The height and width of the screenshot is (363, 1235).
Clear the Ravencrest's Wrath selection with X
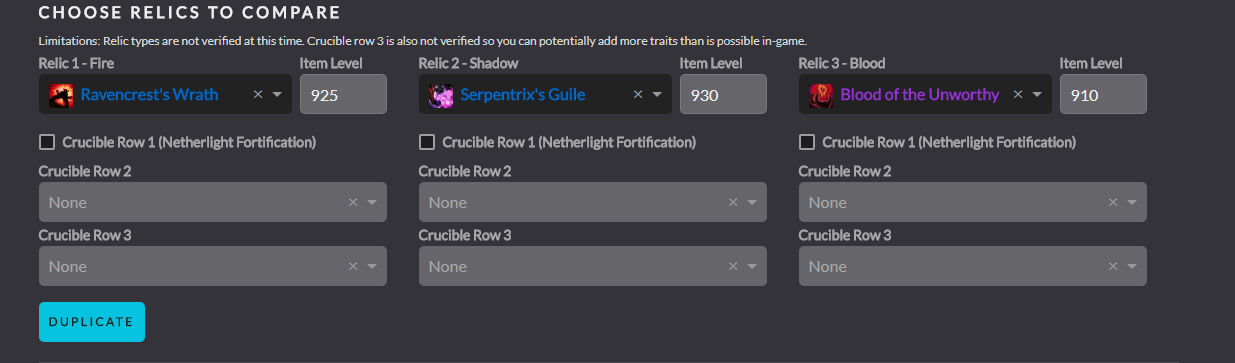point(257,94)
